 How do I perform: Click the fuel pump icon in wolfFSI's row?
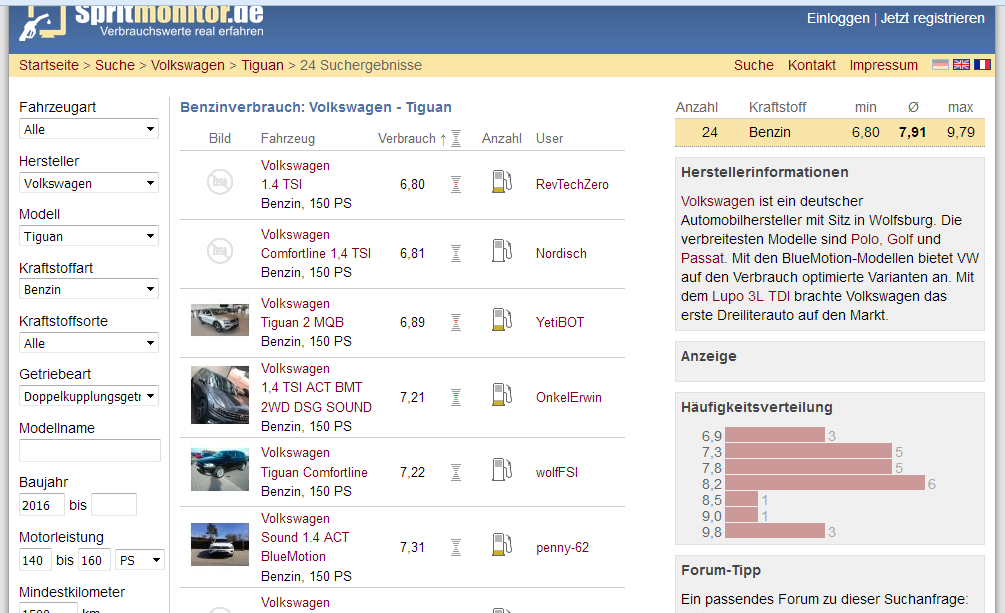coord(502,469)
